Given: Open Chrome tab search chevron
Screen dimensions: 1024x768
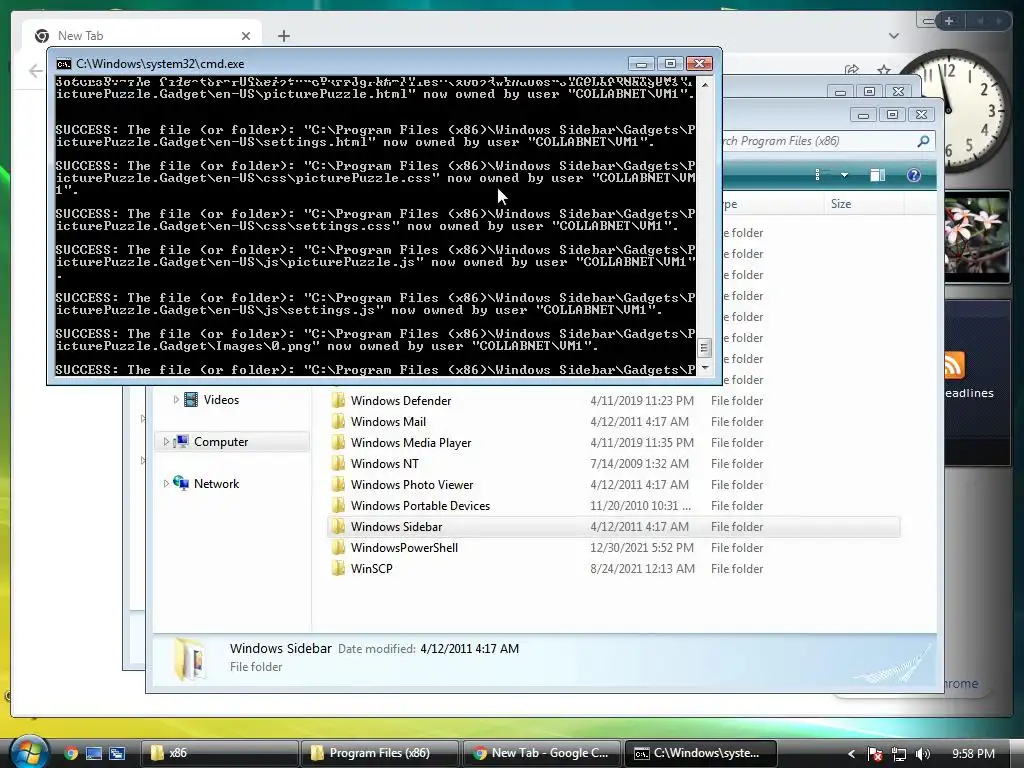Looking at the screenshot, I should 893,36.
